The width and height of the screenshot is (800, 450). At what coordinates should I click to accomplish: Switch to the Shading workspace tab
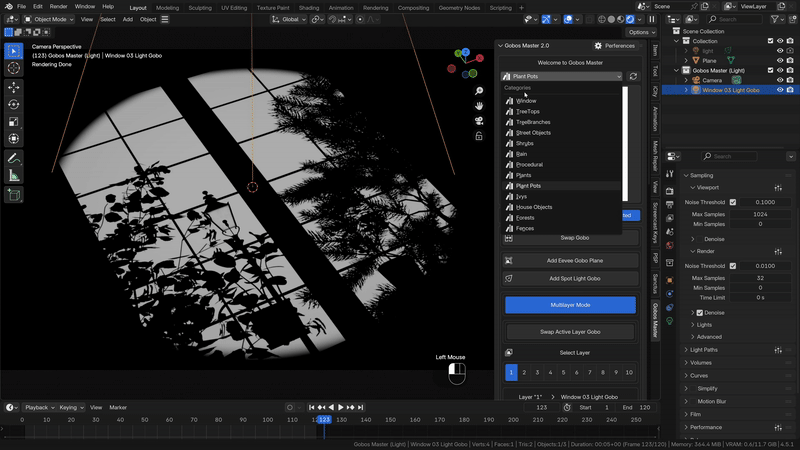coord(309,7)
